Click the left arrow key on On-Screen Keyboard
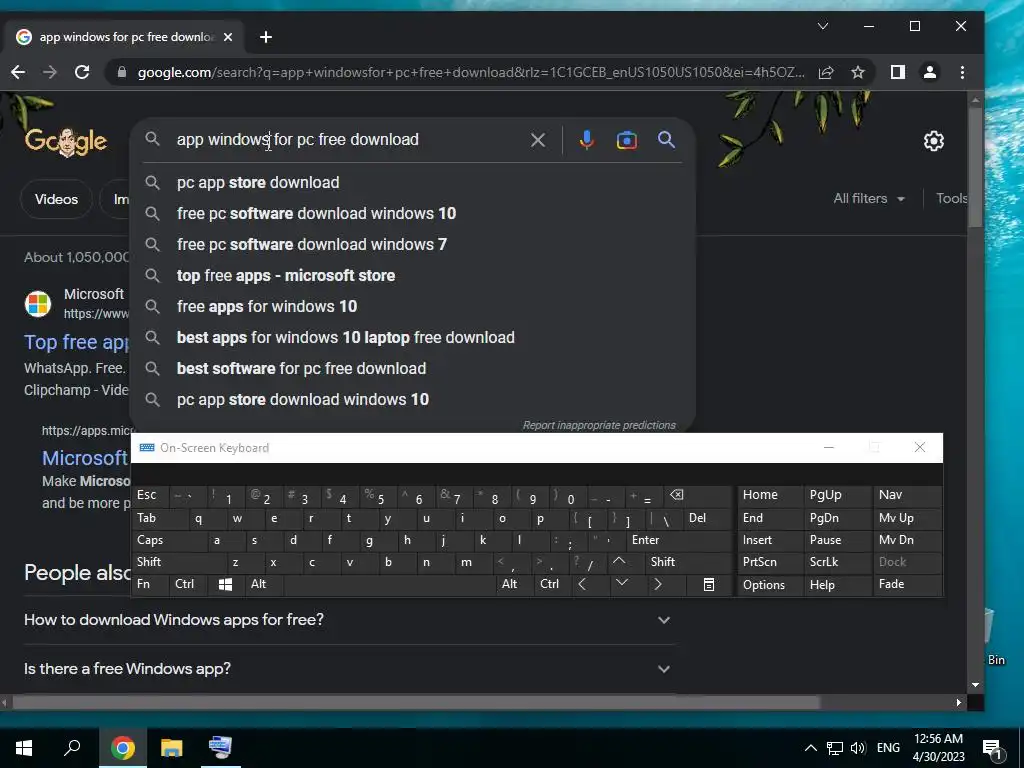1024x768 pixels. pyautogui.click(x=583, y=584)
